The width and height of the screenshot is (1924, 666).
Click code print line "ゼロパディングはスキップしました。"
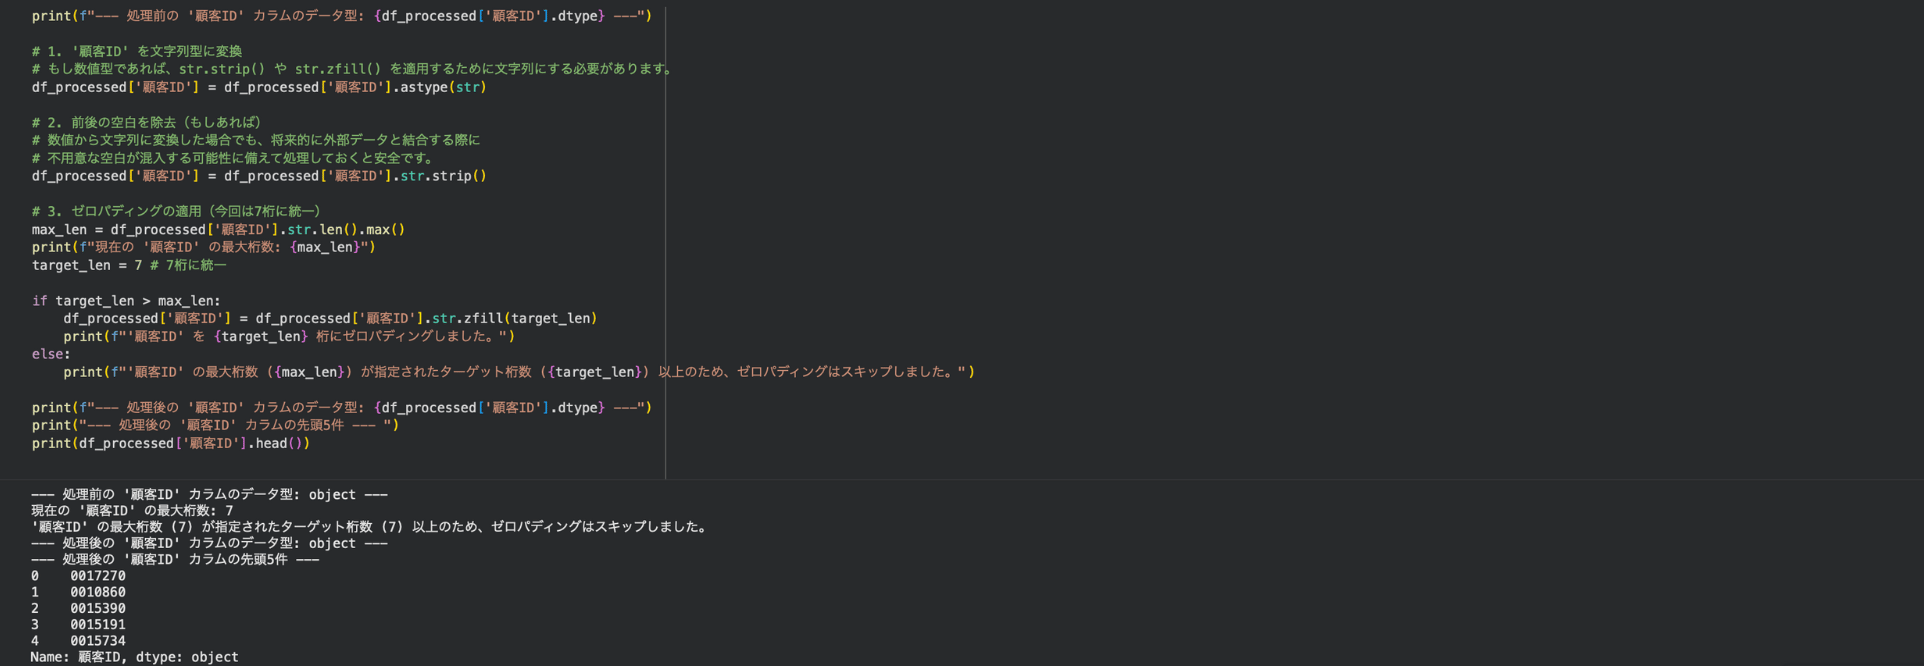coord(519,372)
